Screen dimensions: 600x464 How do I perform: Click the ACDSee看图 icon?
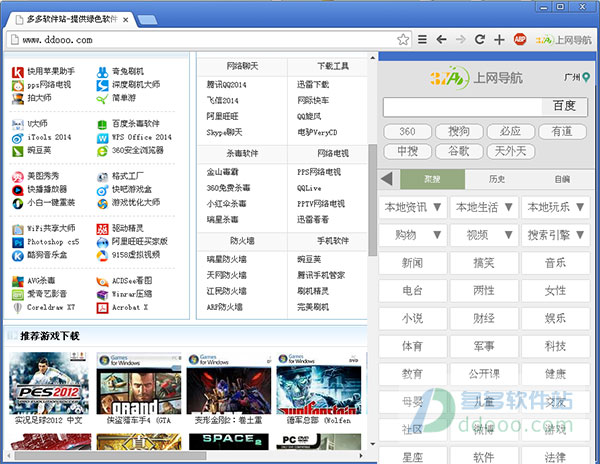pyautogui.click(x=102, y=282)
